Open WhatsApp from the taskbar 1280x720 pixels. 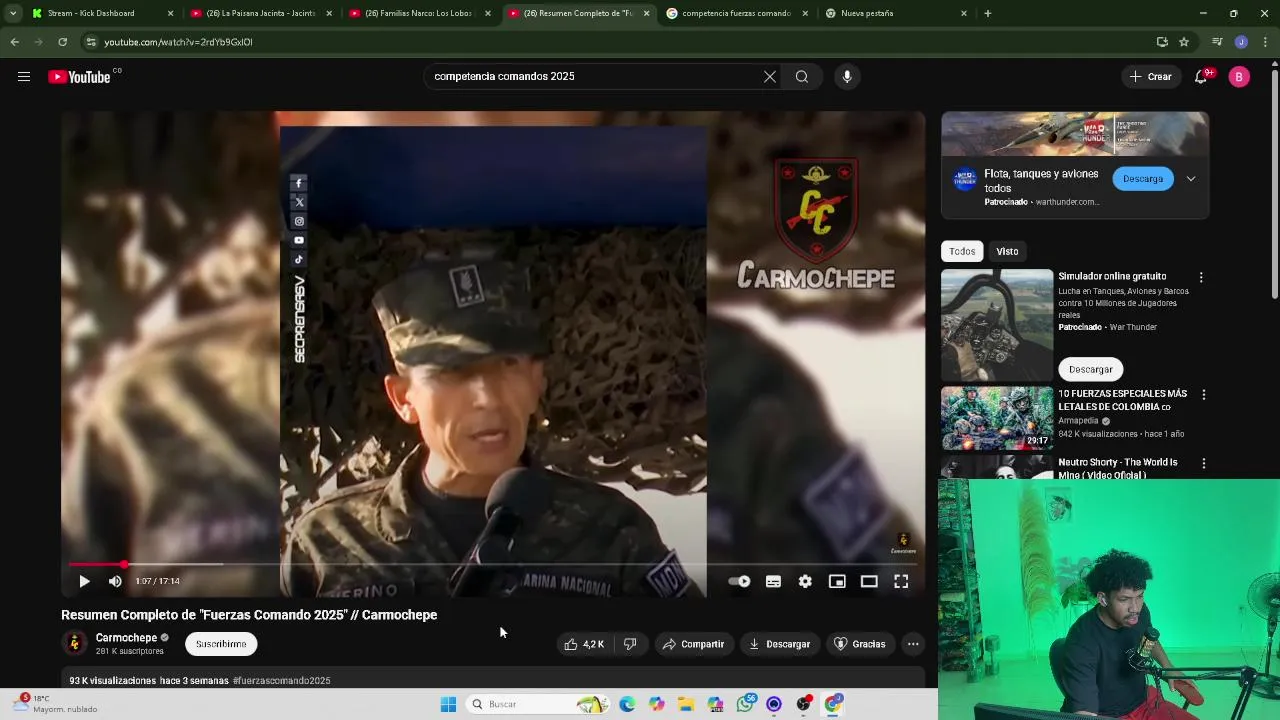pos(745,704)
